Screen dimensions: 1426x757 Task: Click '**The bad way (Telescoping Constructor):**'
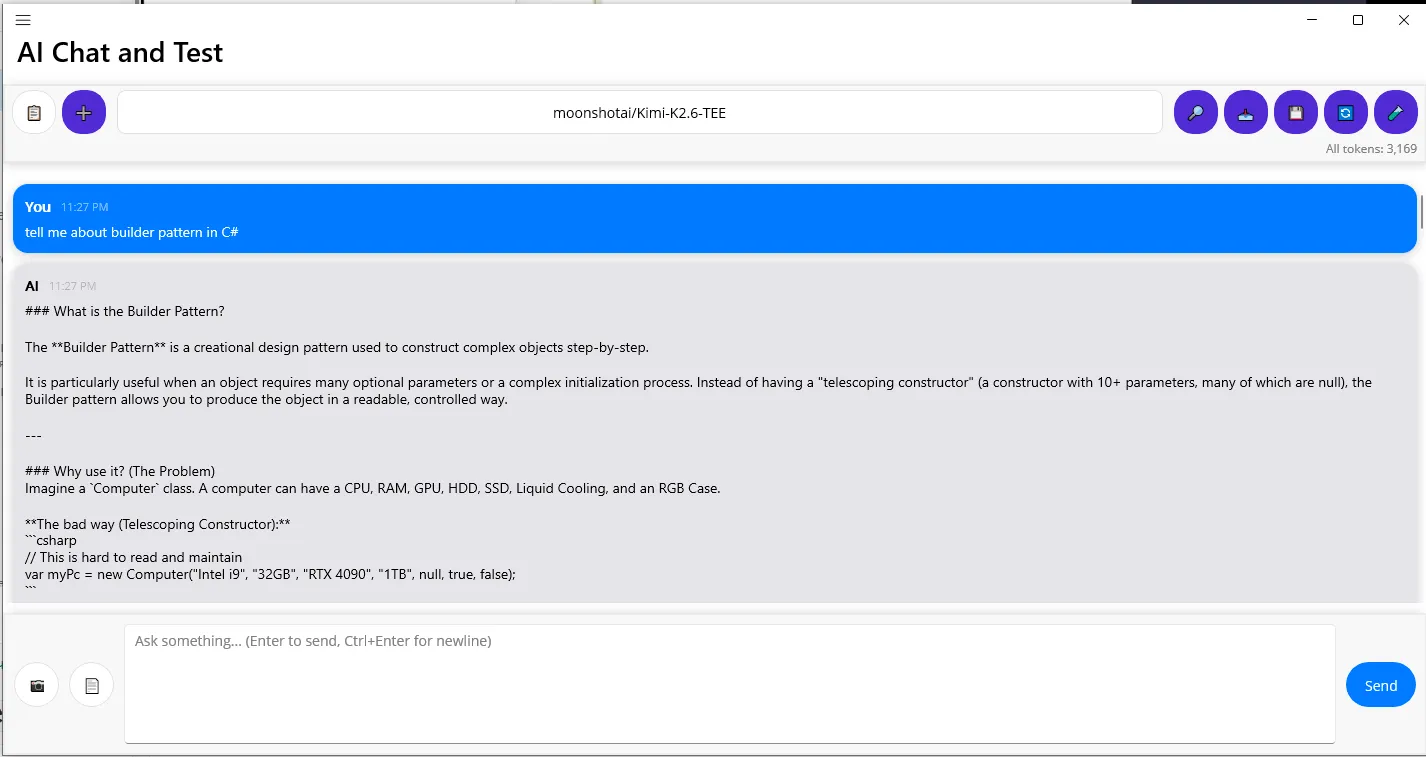158,524
